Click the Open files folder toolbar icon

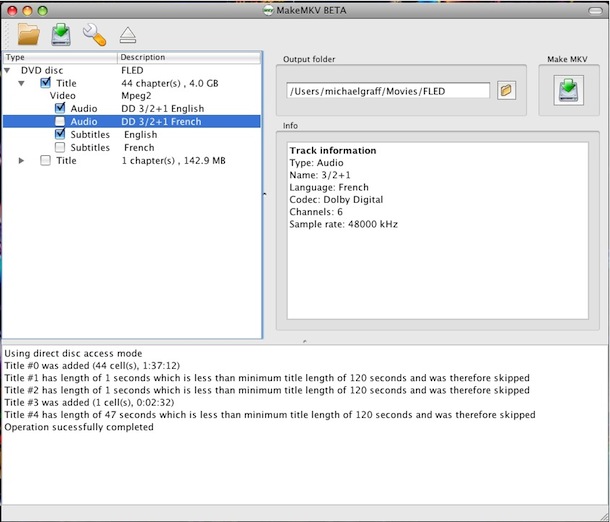pos(28,36)
